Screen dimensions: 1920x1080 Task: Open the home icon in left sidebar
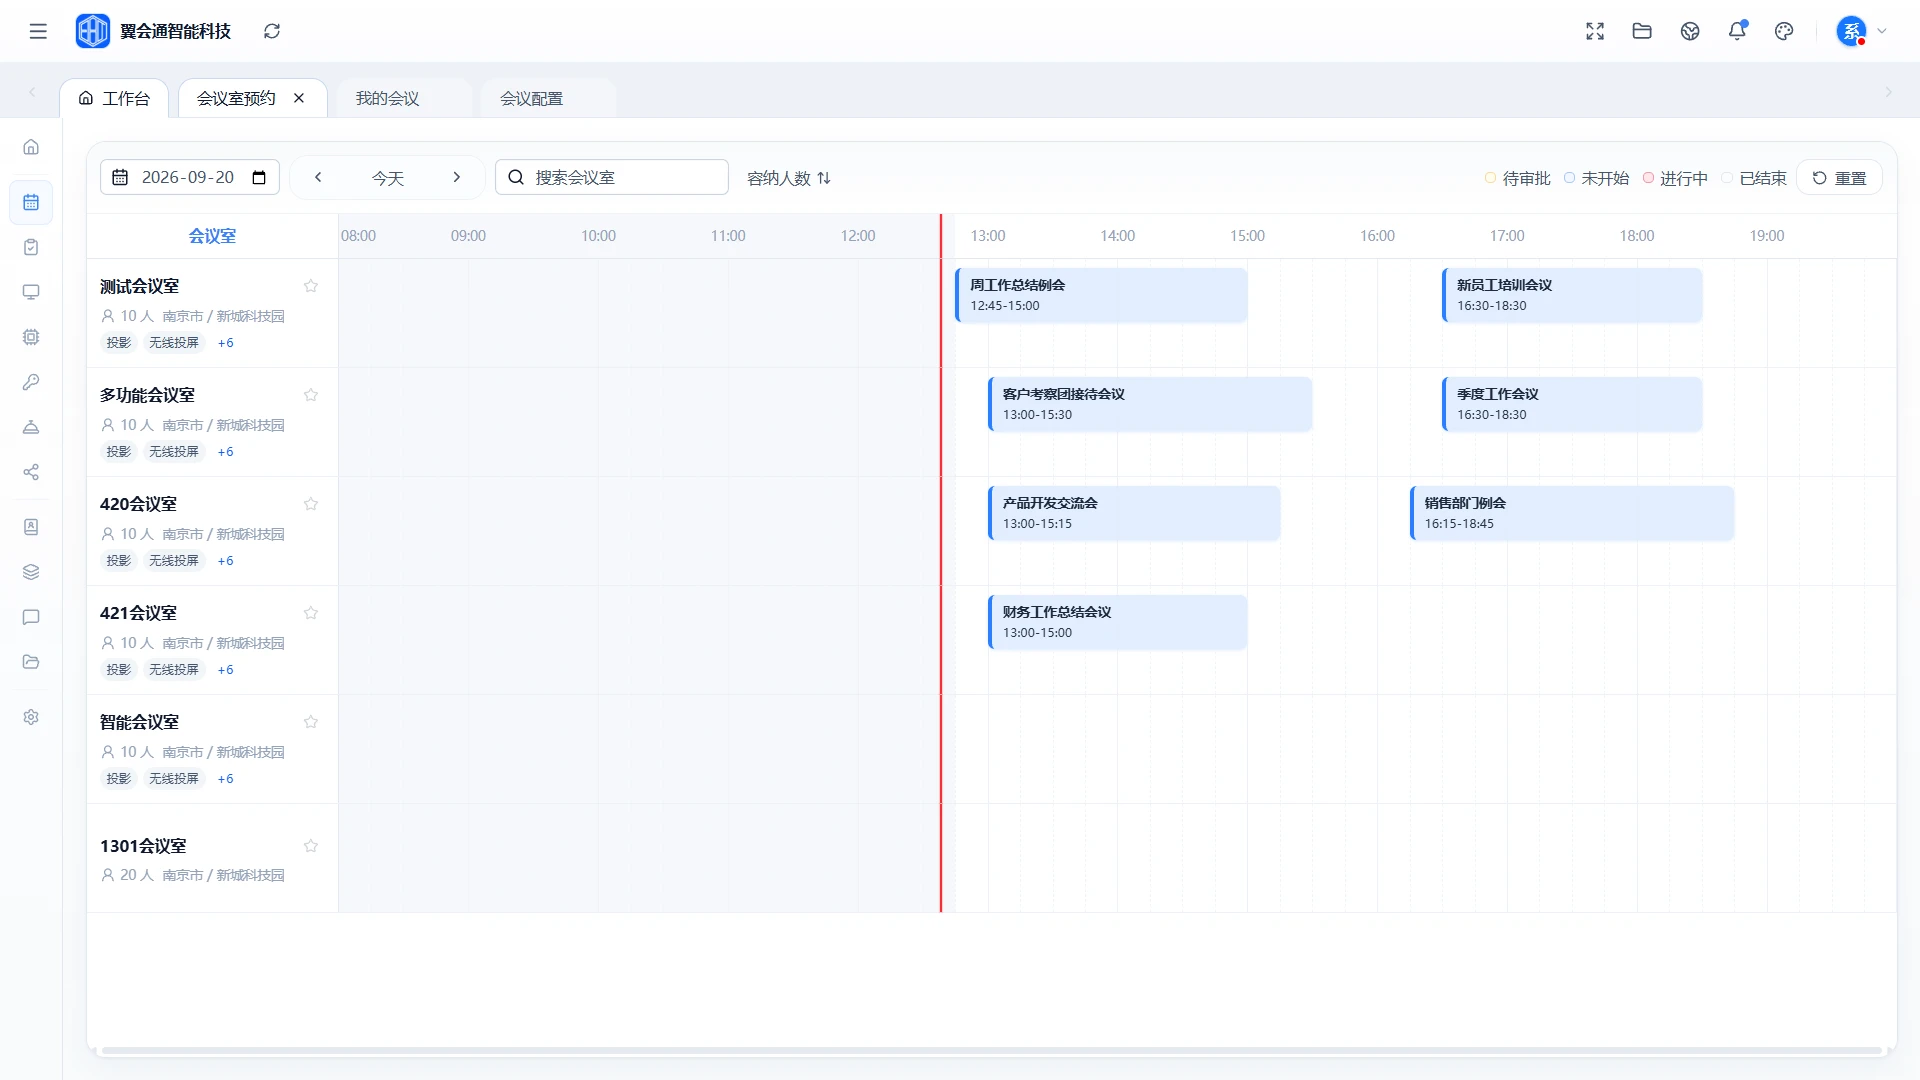pos(31,147)
